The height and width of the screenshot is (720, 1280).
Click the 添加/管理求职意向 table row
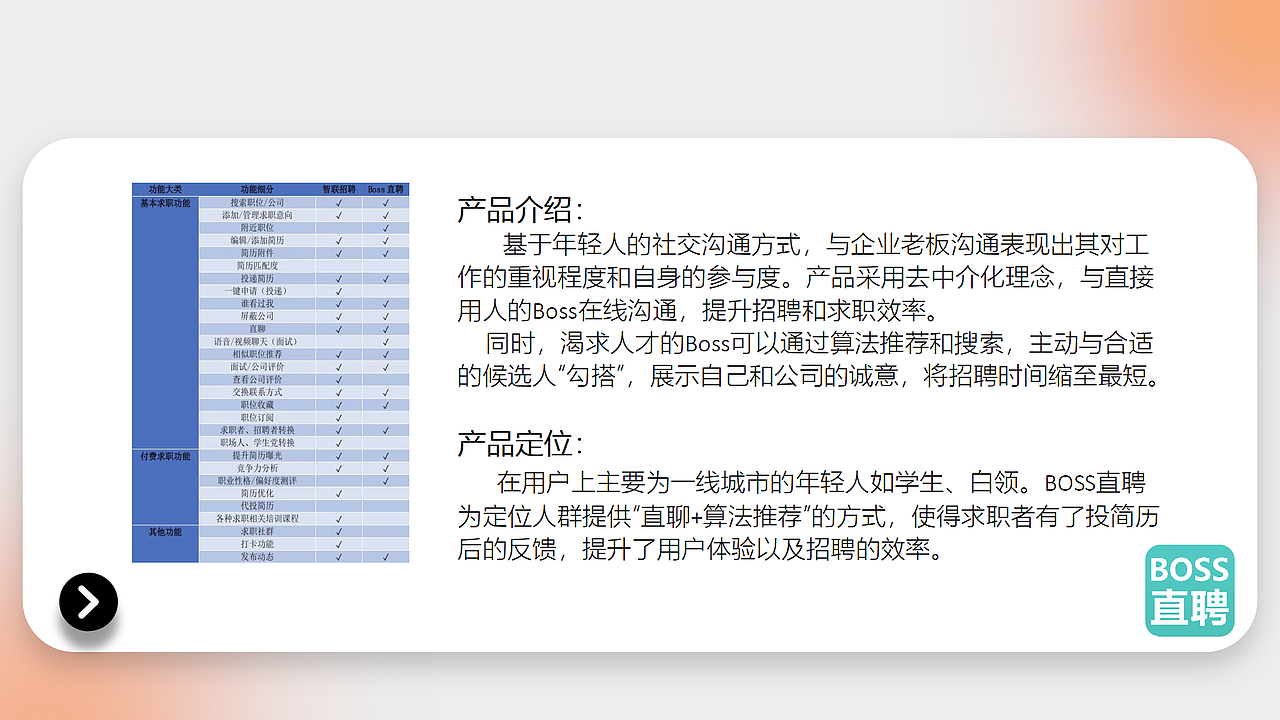[x=304, y=215]
